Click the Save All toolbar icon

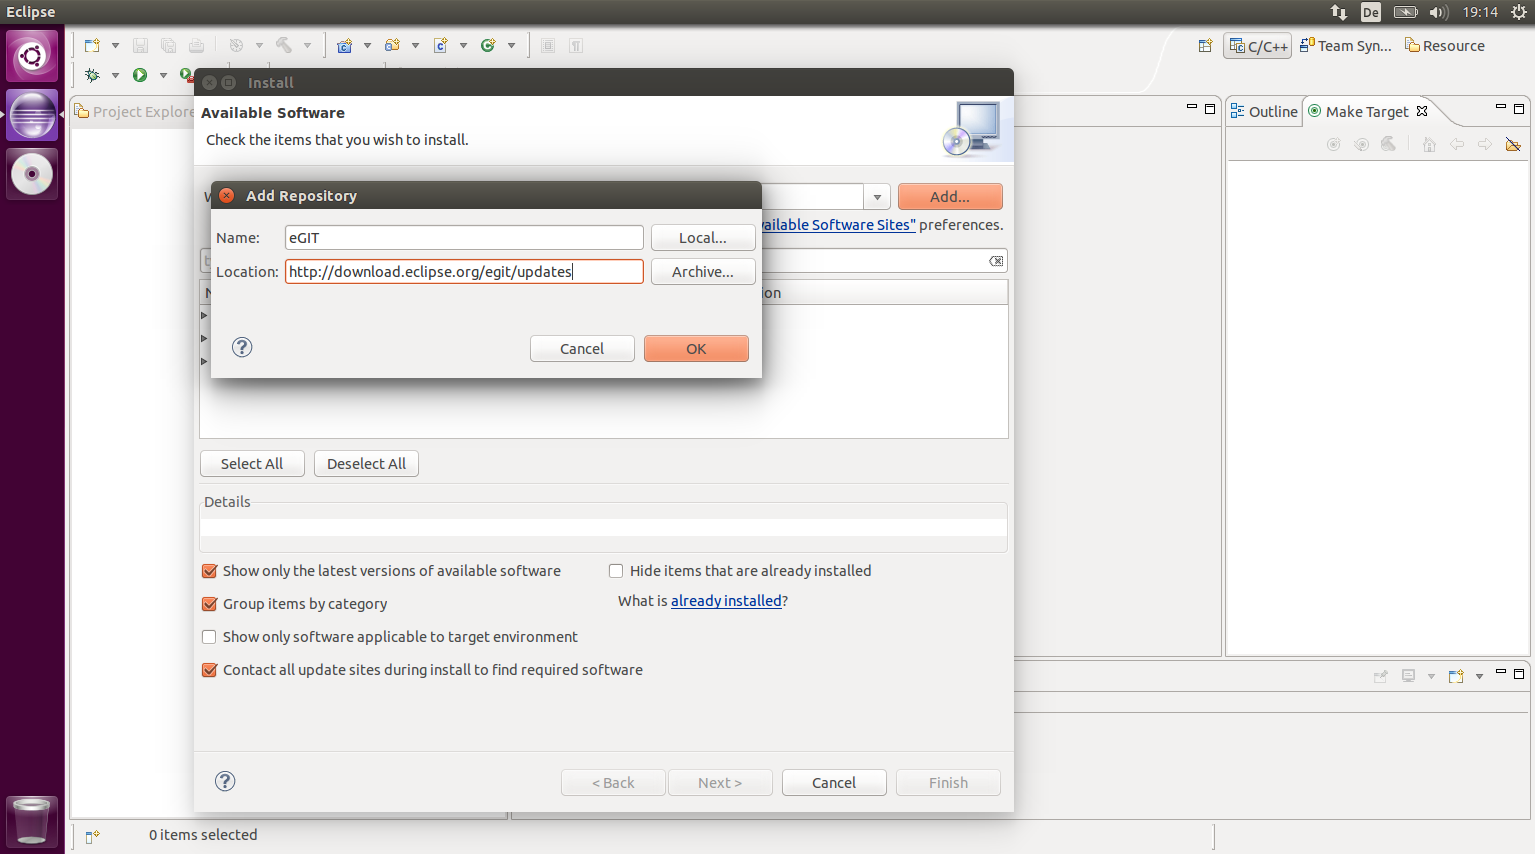click(168, 45)
